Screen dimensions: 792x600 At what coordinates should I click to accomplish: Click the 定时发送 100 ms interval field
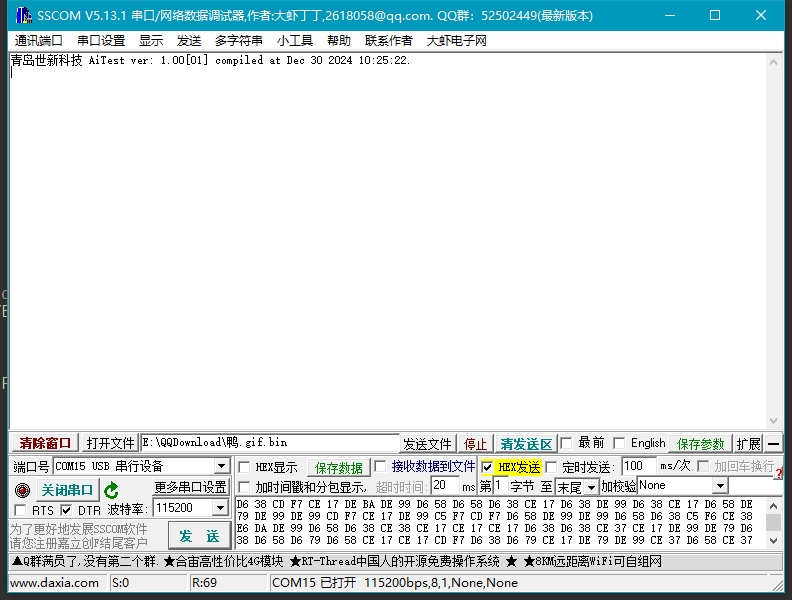638,466
